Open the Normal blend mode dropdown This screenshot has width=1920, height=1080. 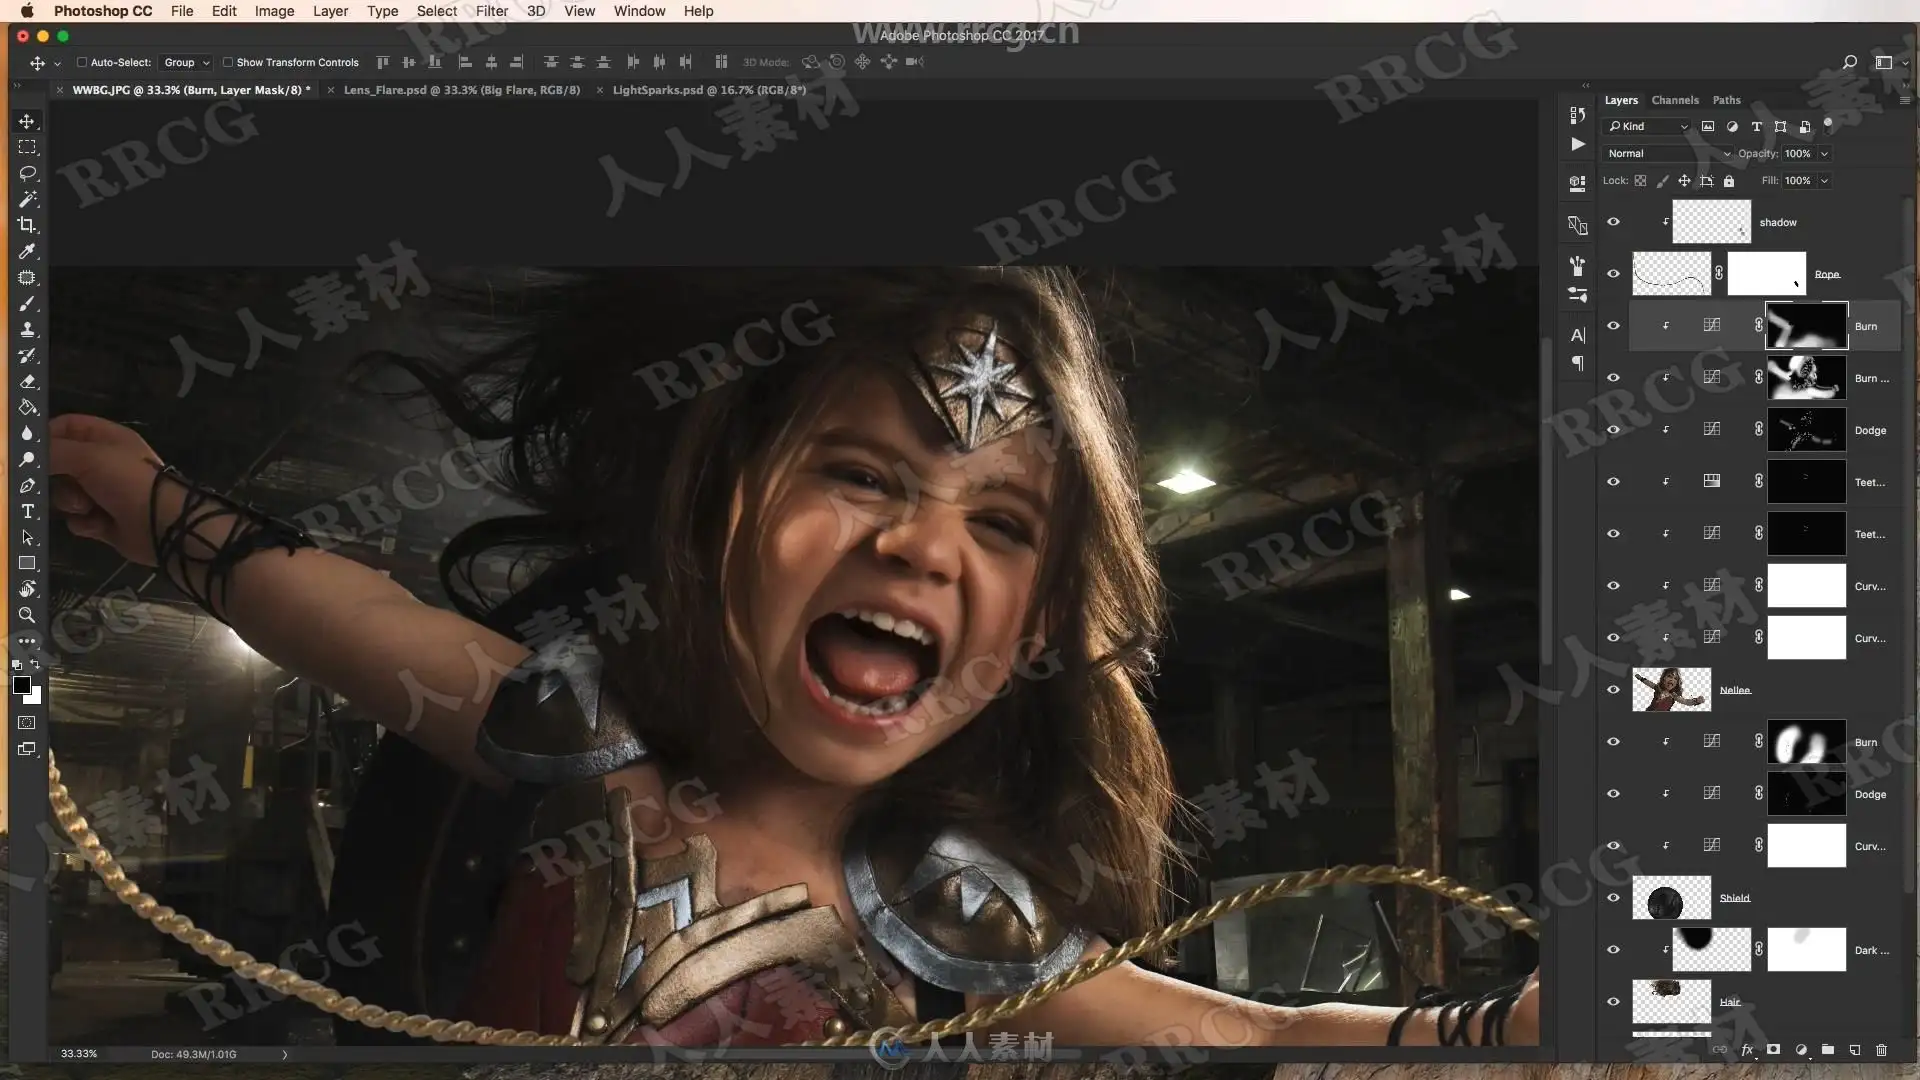click(1667, 154)
